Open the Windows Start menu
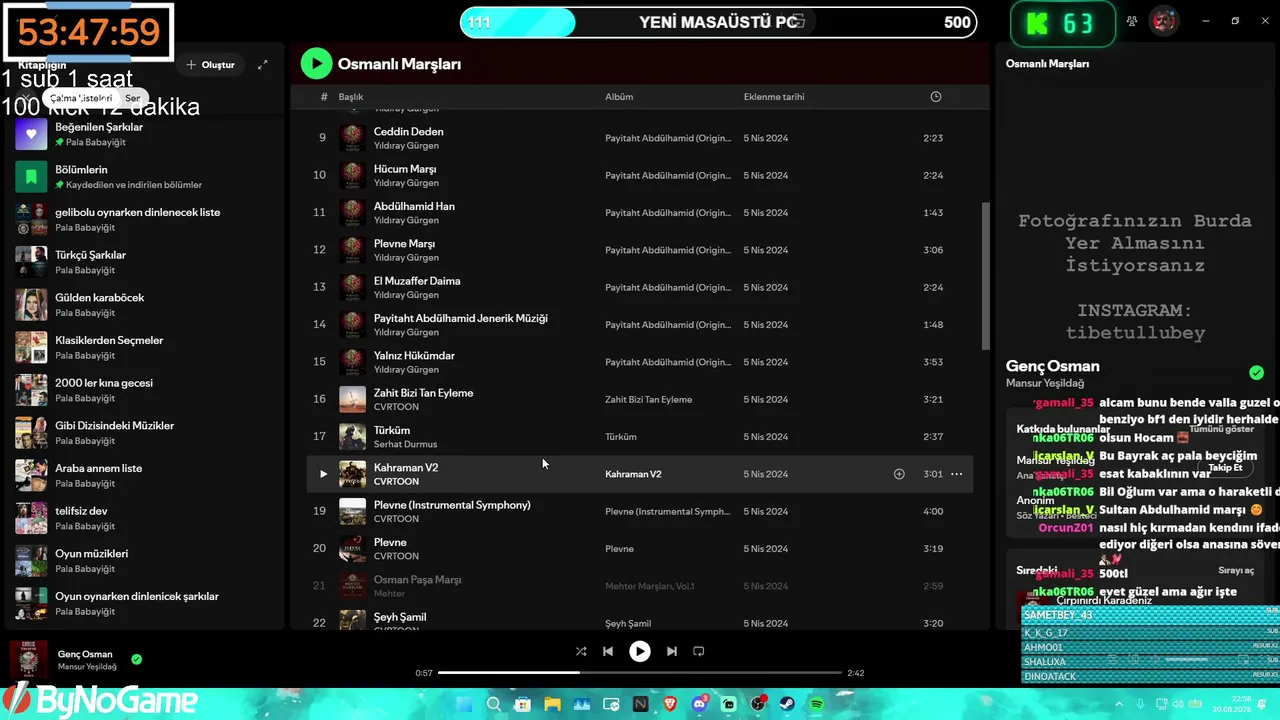The width and height of the screenshot is (1280, 720). coord(465,705)
